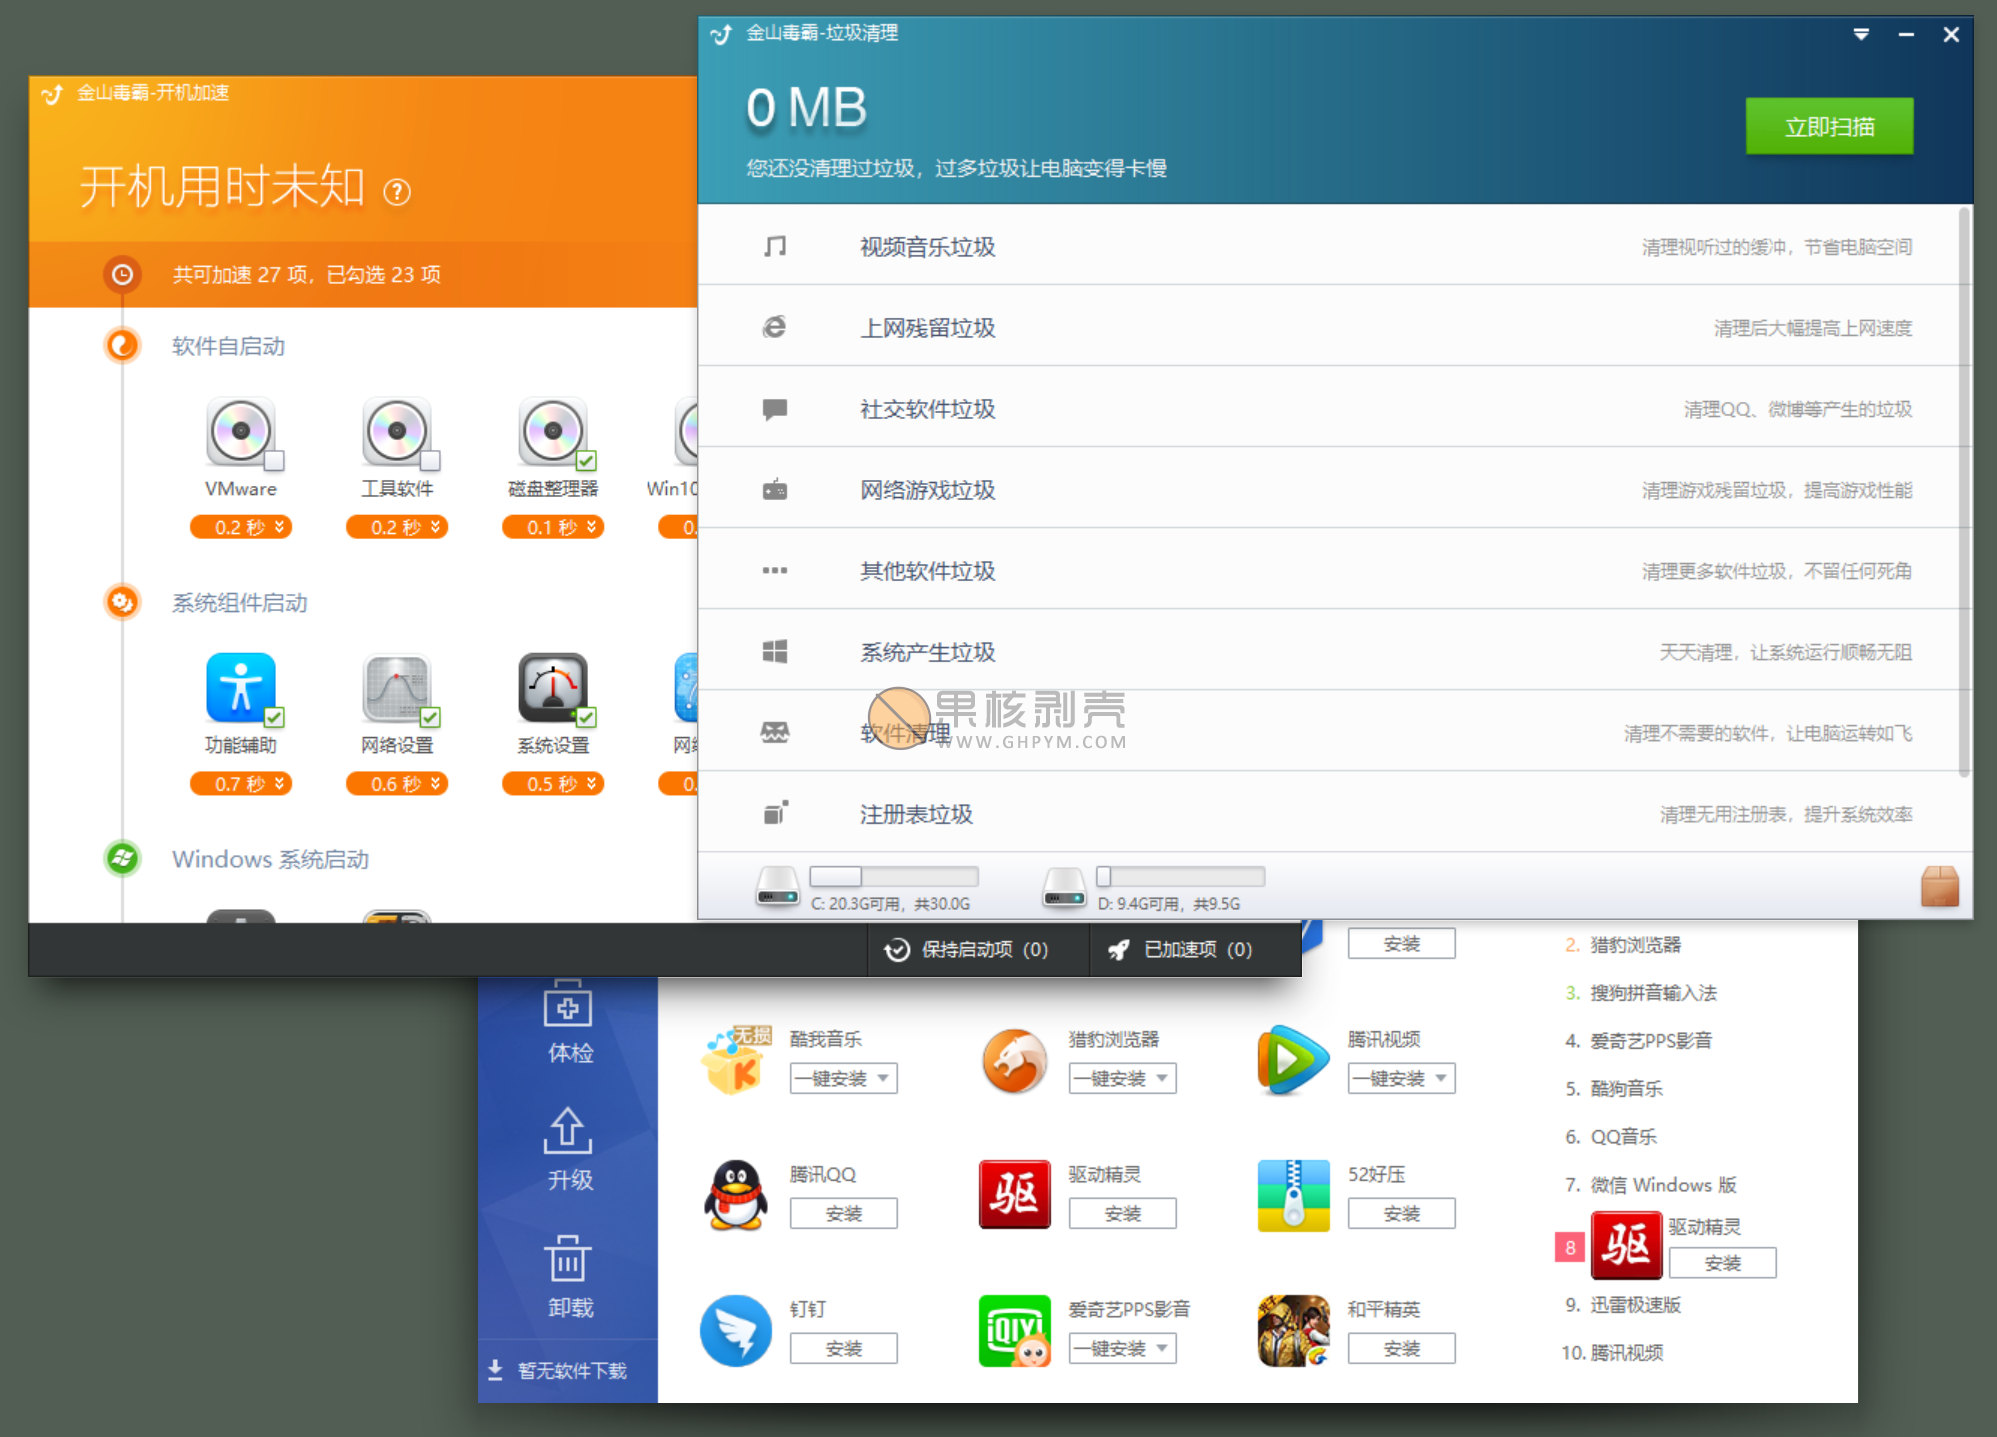Expand the 0.2 秒 dropdown under VMware
This screenshot has height=1437, width=1997.
(x=240, y=527)
